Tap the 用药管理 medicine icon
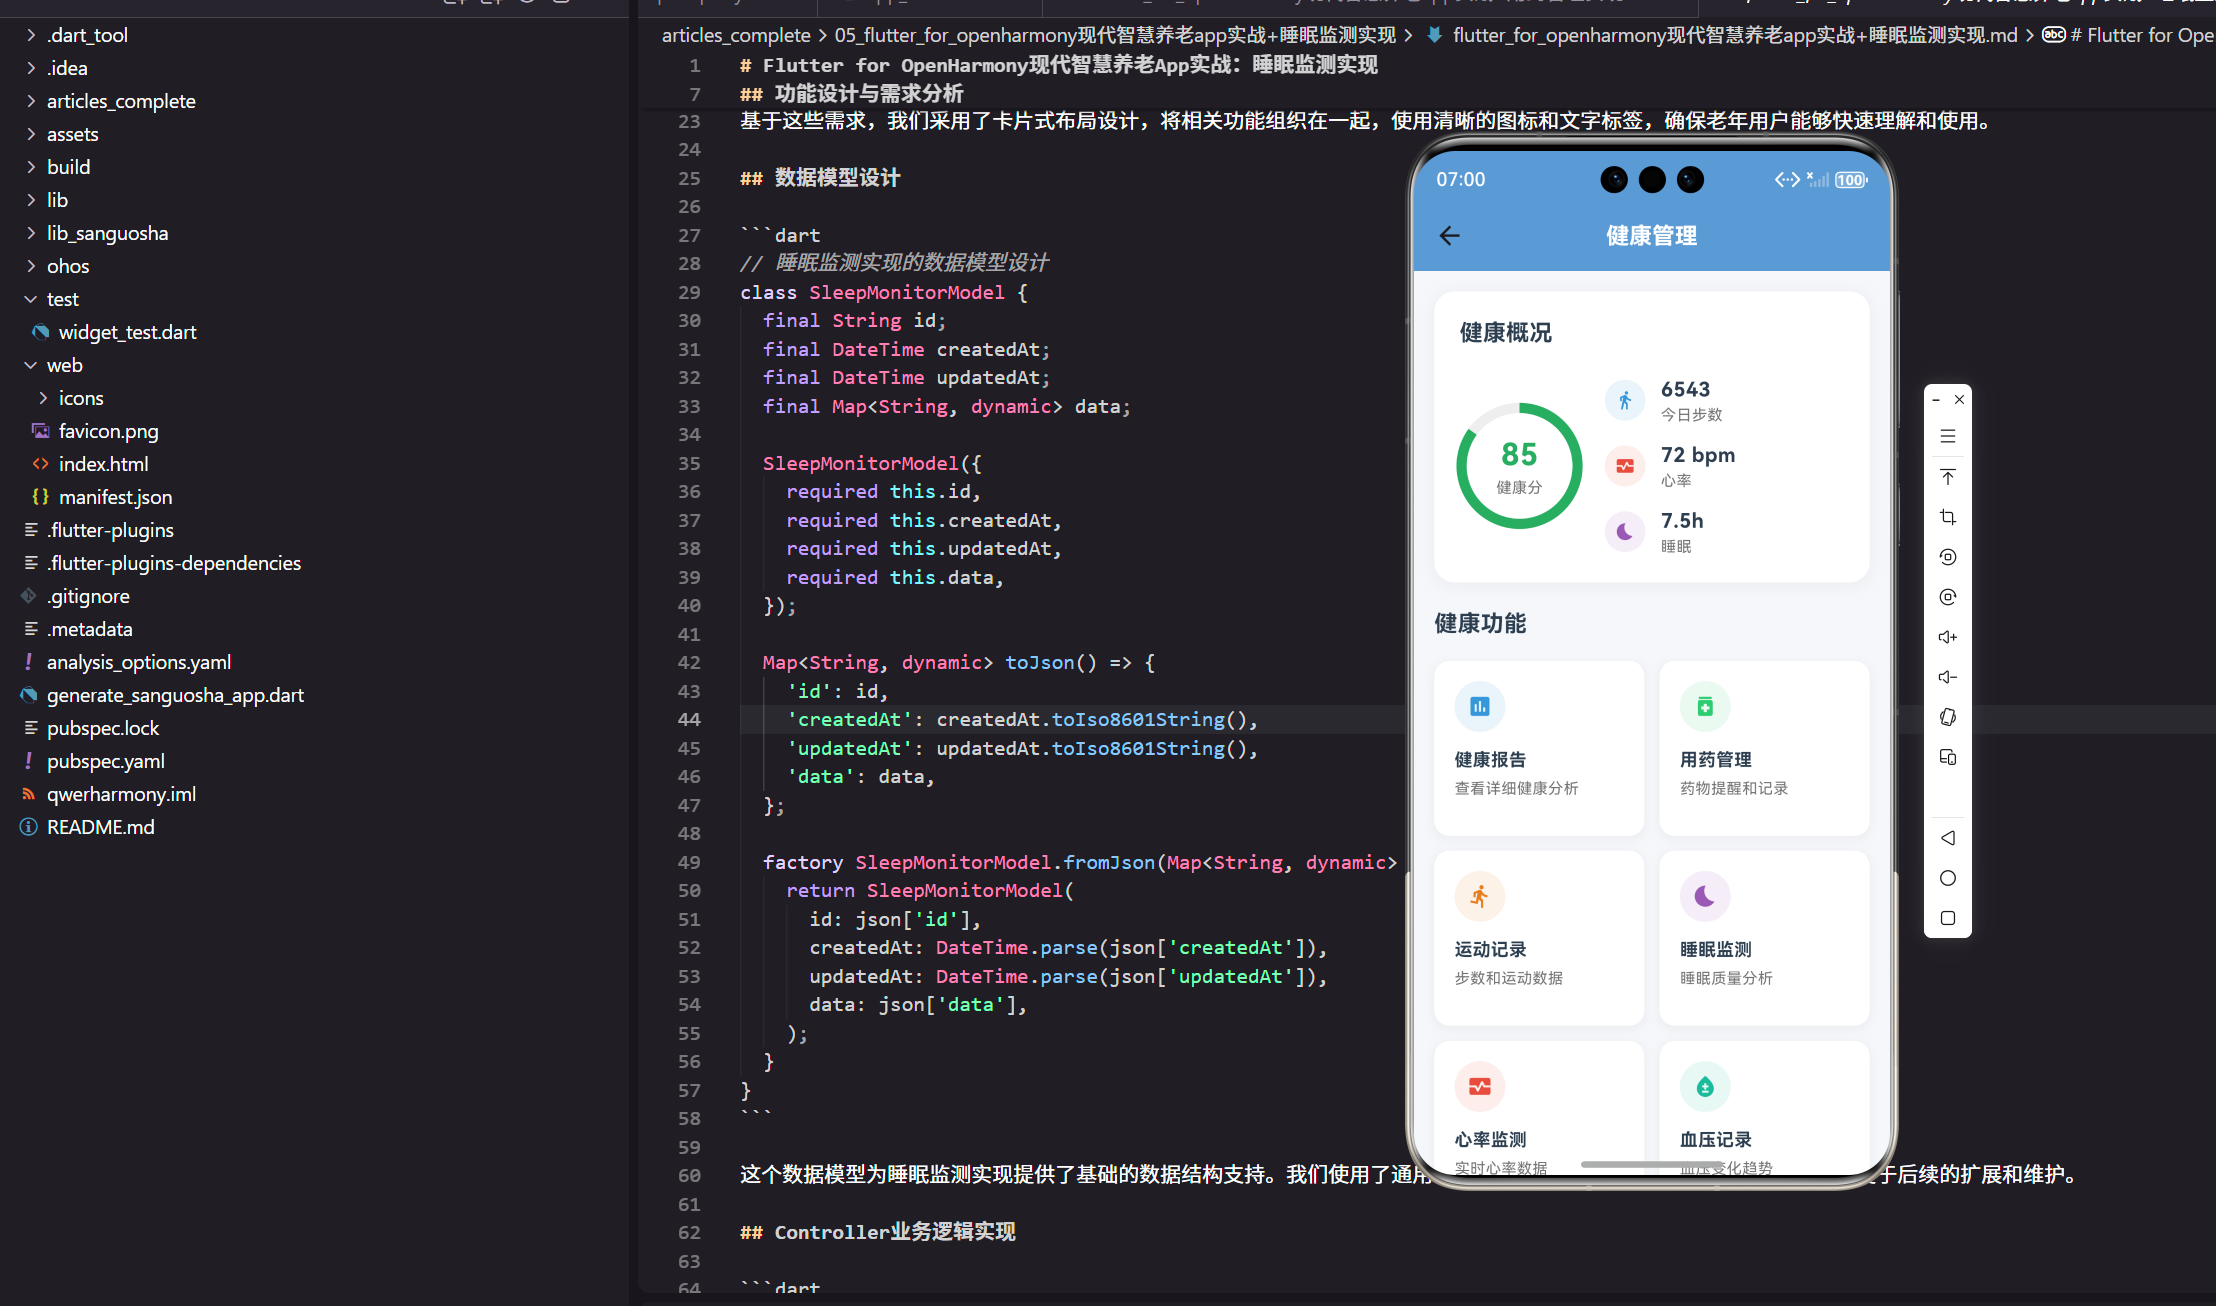Screen dimensions: 2216x1306 click(x=1705, y=707)
